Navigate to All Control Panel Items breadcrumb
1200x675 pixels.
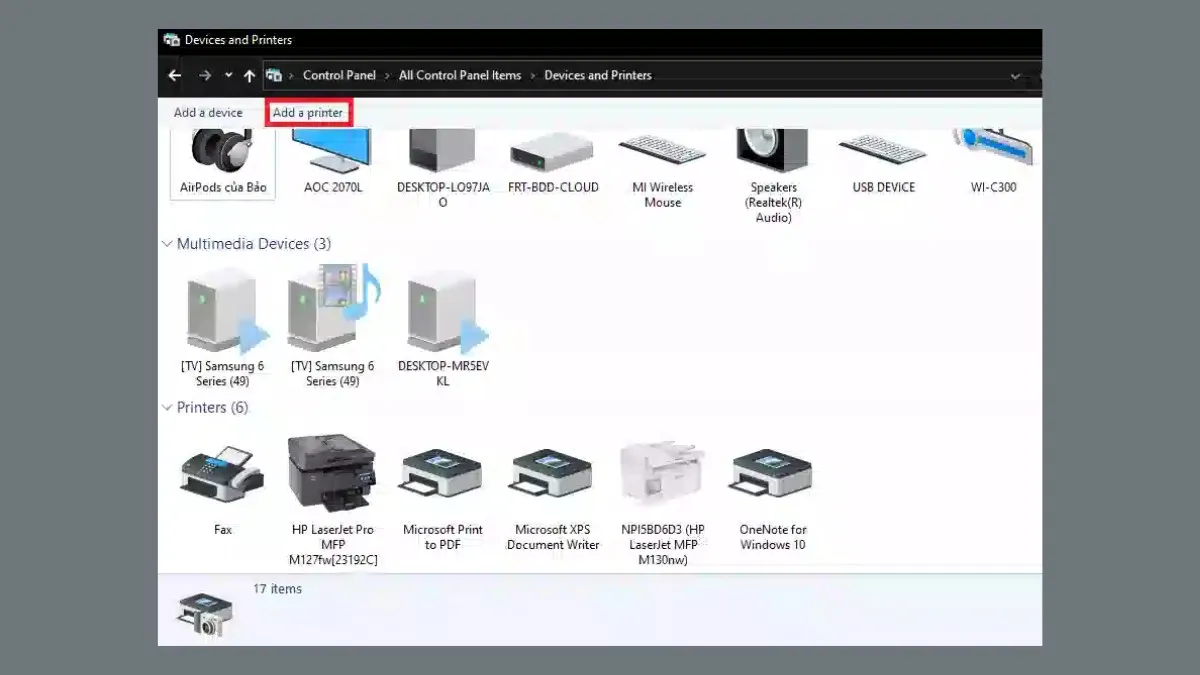click(x=459, y=75)
